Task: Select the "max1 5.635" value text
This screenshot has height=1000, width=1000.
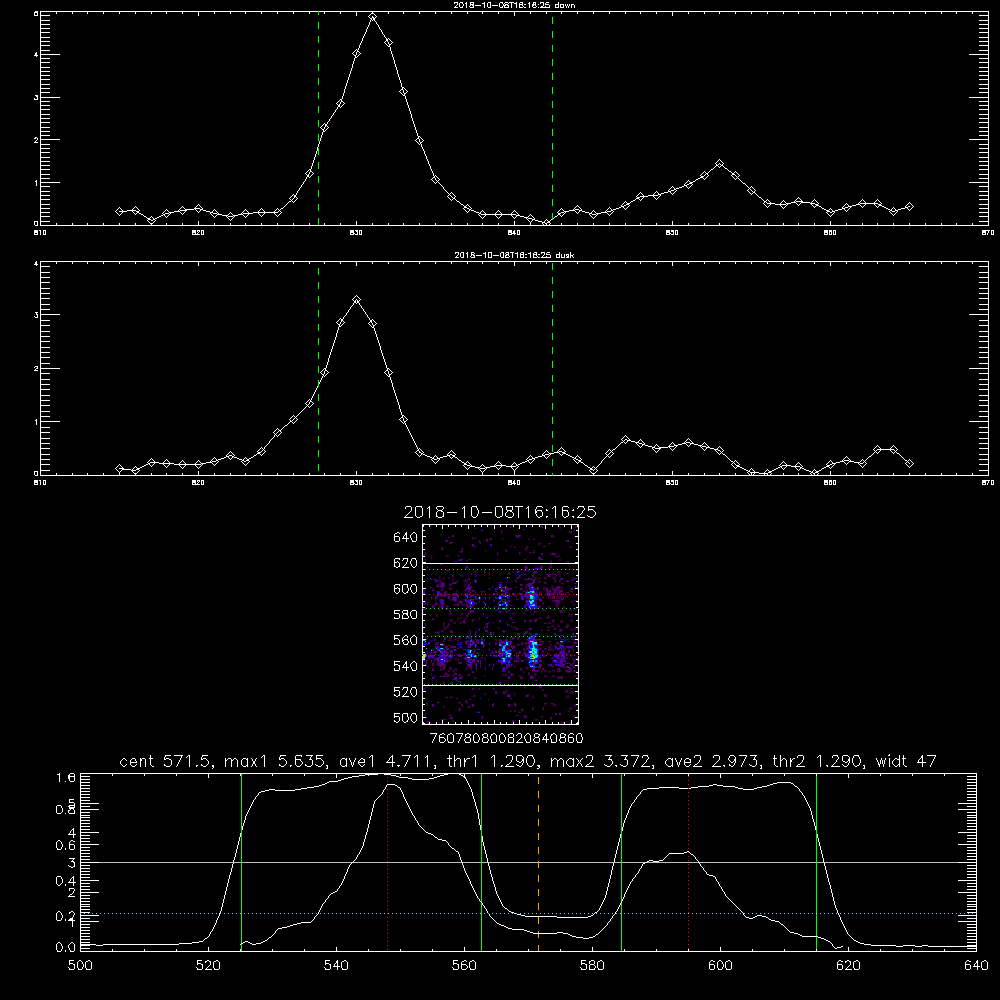Action: coord(272,761)
